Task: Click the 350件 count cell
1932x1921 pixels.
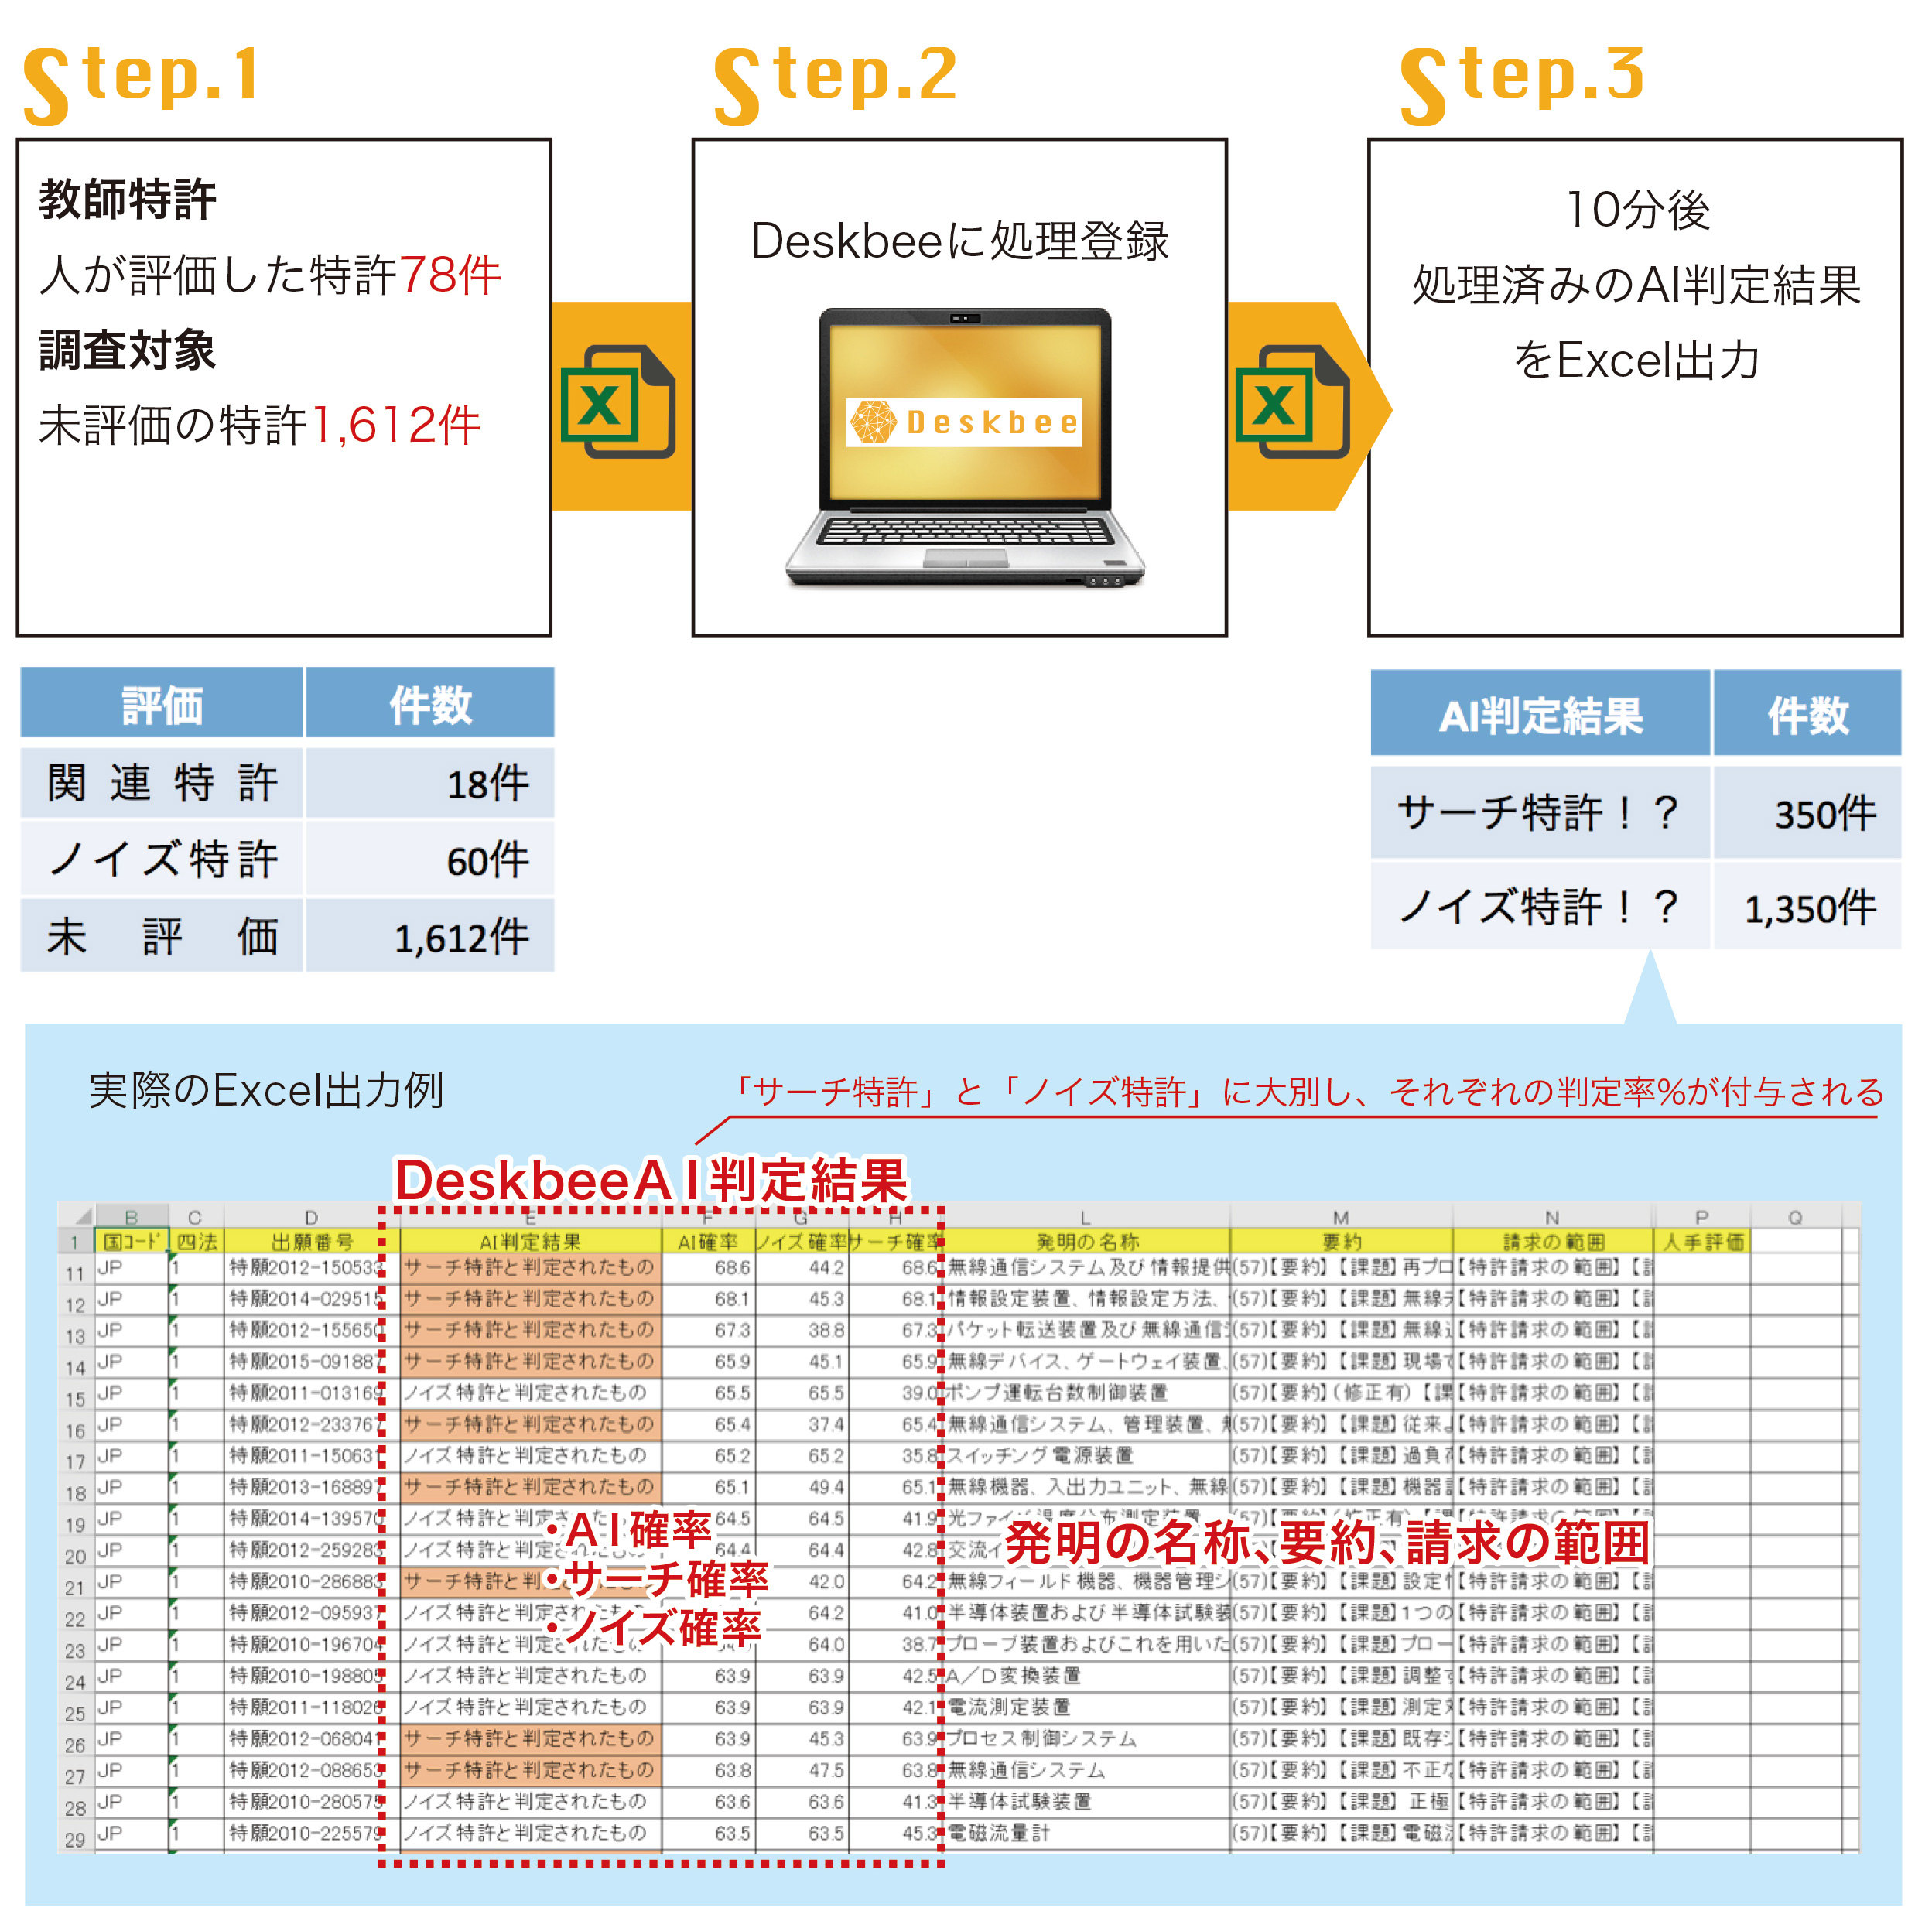Action: [x=1808, y=812]
